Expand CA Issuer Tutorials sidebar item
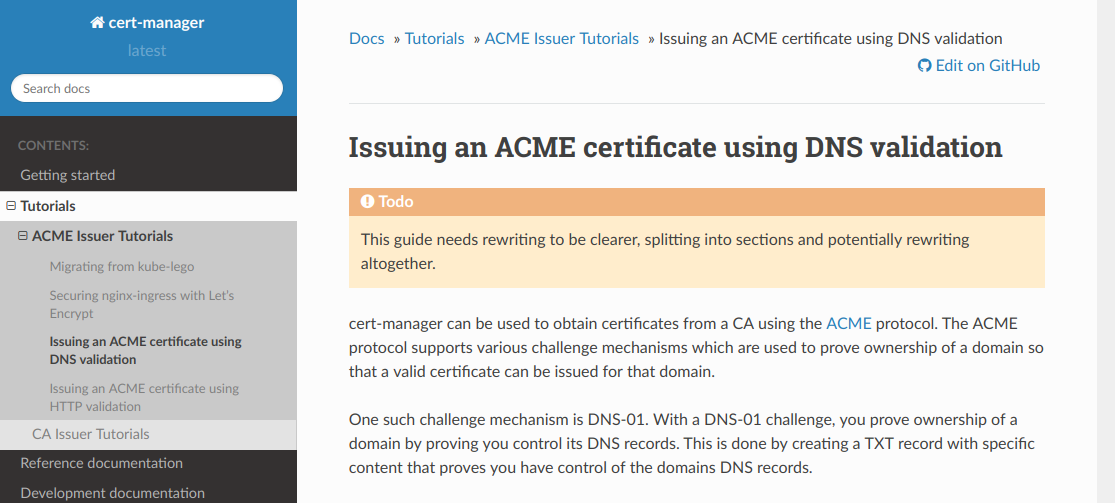Image resolution: width=1115 pixels, height=503 pixels. coord(90,434)
